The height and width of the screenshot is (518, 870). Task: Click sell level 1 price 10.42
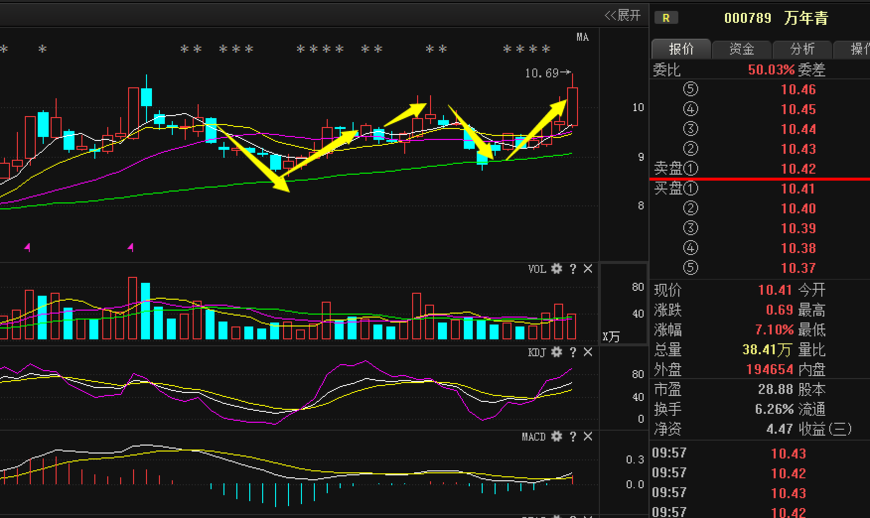798,169
